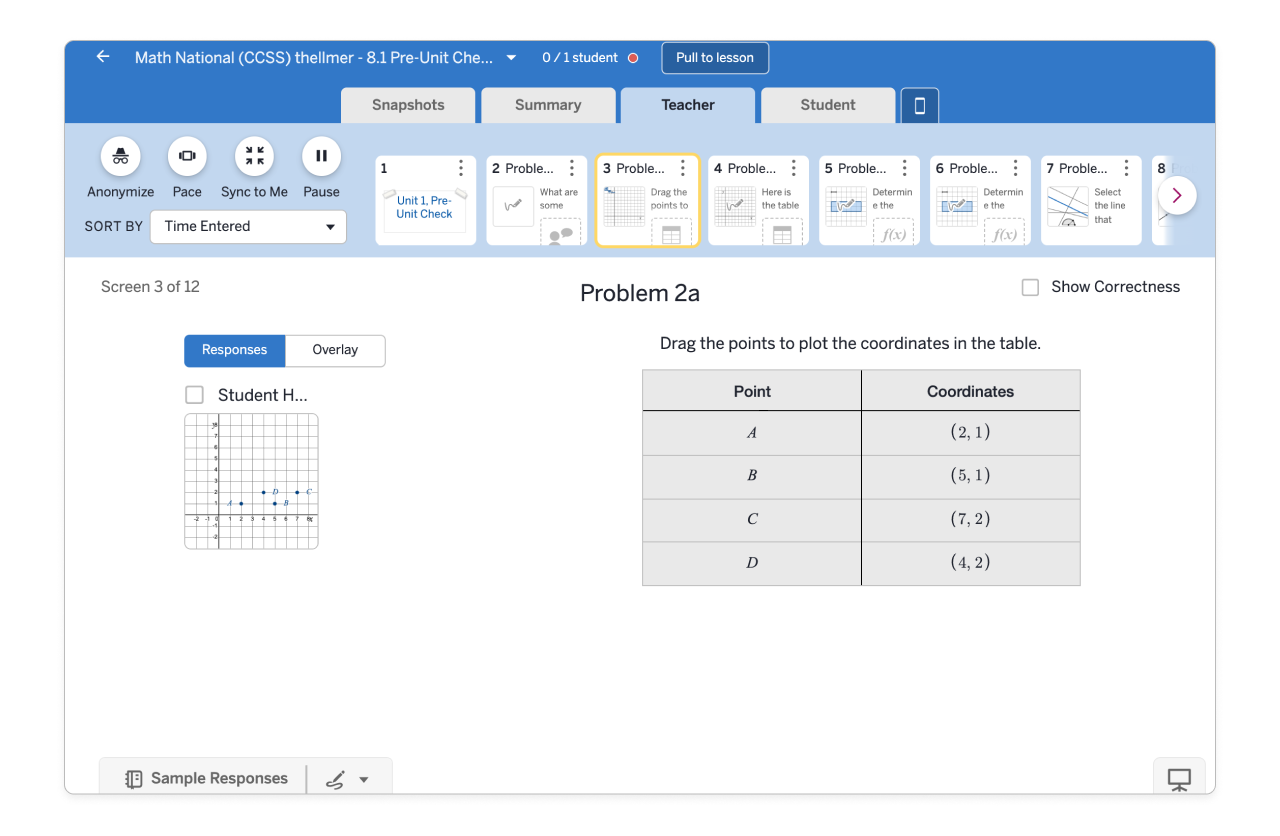Switch to the Summary tab
This screenshot has height=836, width=1280.
(547, 105)
